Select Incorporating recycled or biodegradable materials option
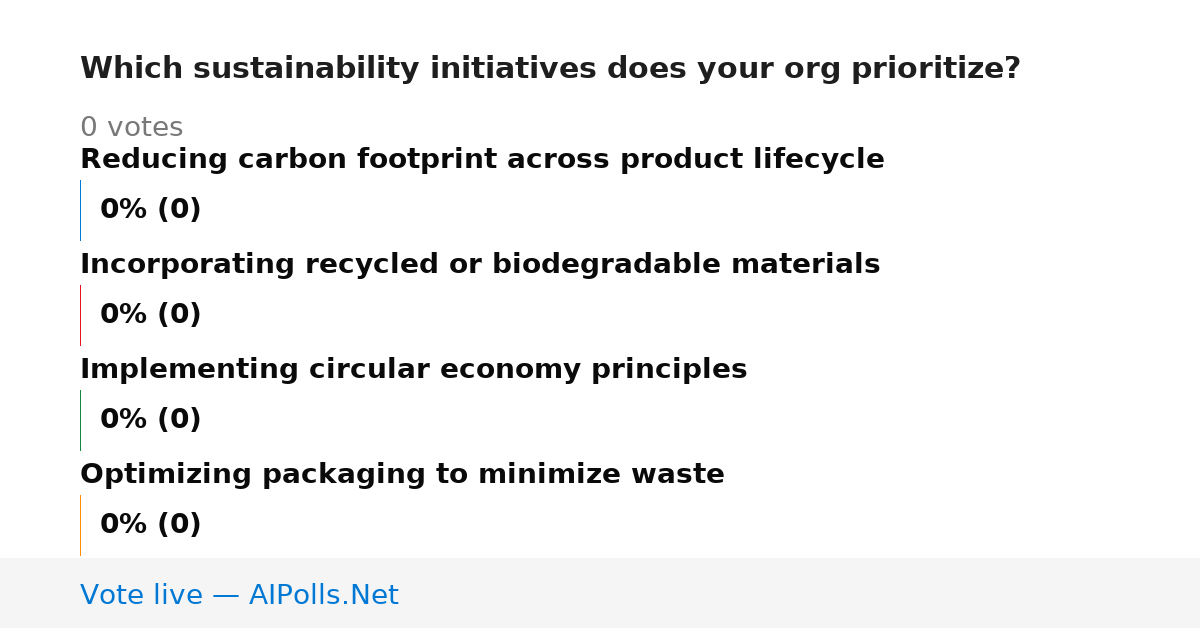The image size is (1200, 628). click(x=480, y=265)
